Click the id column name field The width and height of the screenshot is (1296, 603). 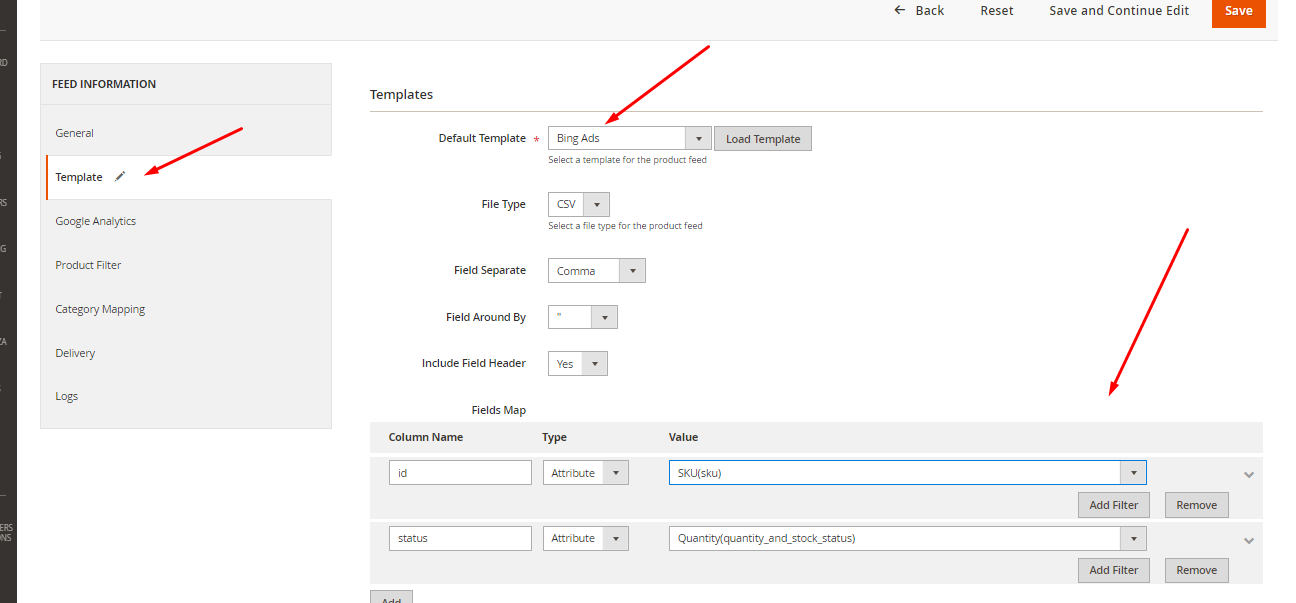(x=460, y=473)
